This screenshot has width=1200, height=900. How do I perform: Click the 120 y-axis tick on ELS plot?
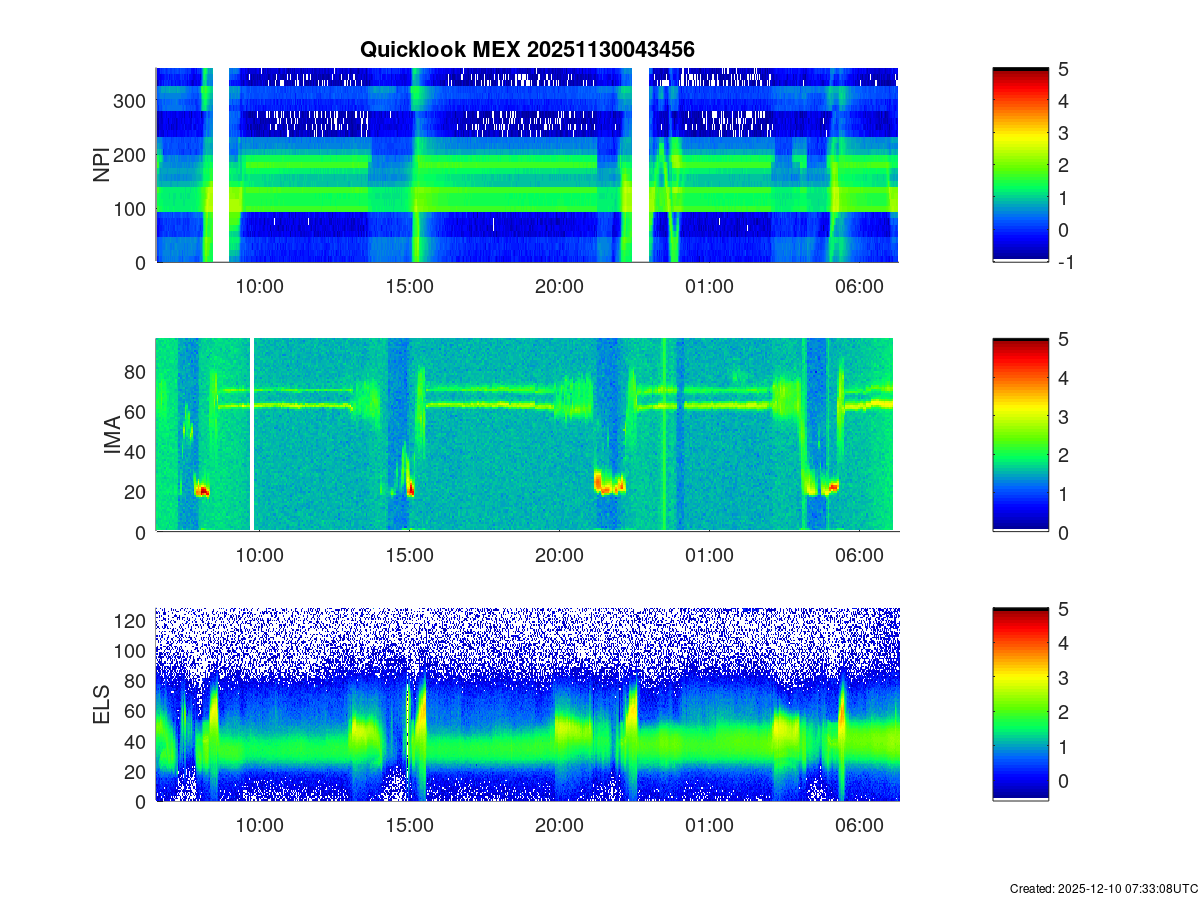click(x=131, y=621)
